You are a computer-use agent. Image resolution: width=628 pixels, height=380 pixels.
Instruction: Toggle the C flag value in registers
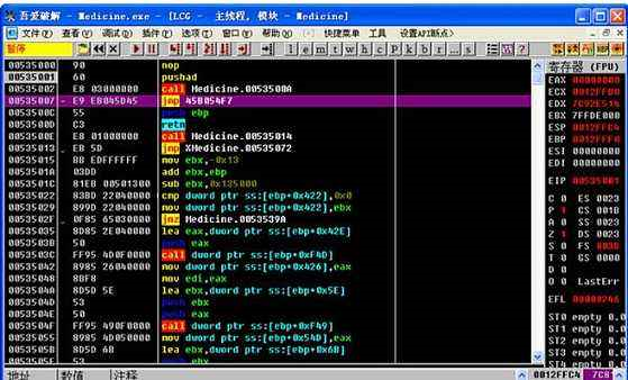[564, 199]
